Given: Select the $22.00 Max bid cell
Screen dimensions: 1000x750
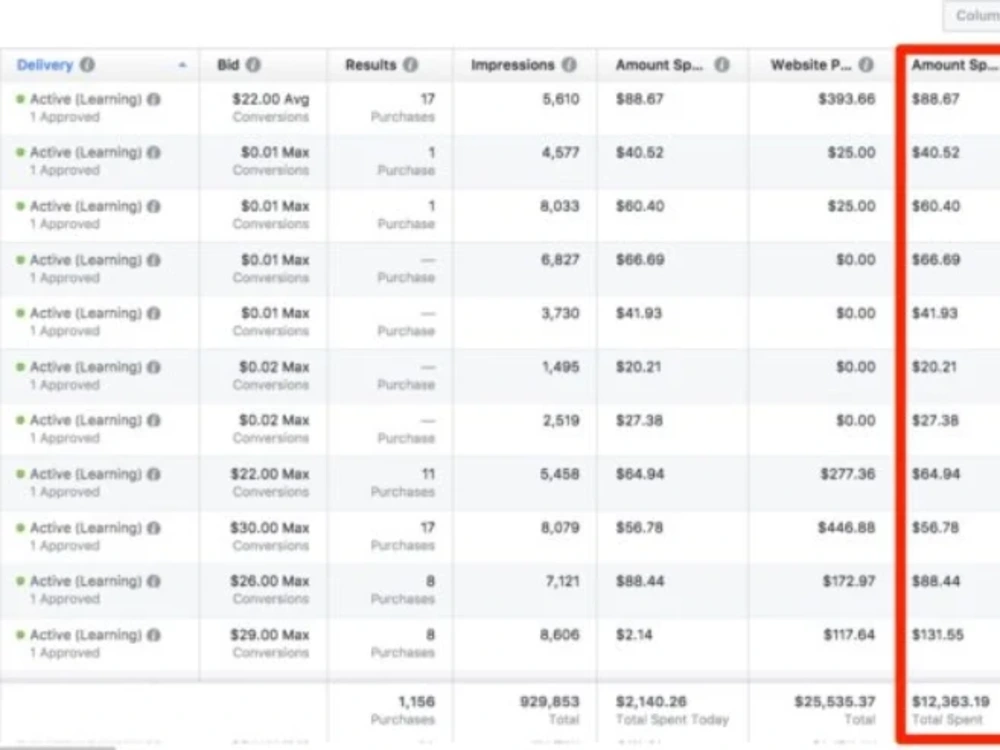Looking at the screenshot, I should [270, 474].
